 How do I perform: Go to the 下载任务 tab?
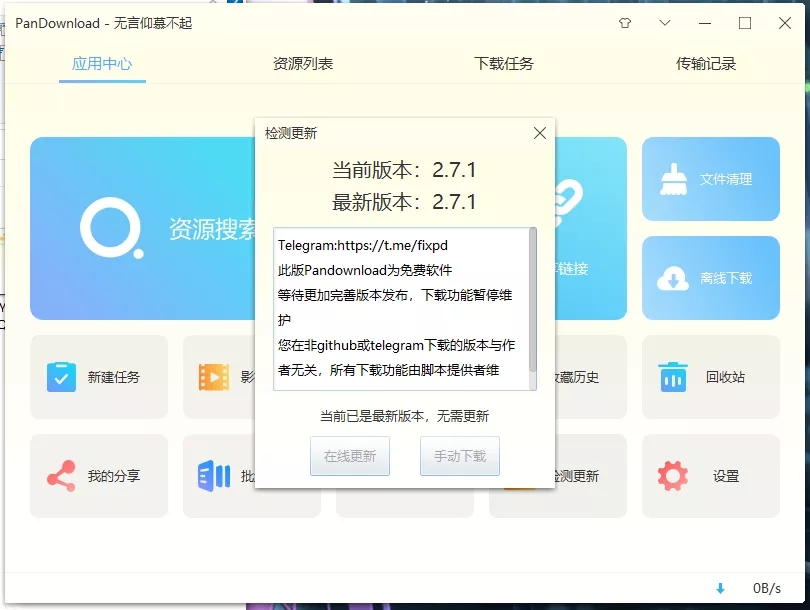[504, 64]
